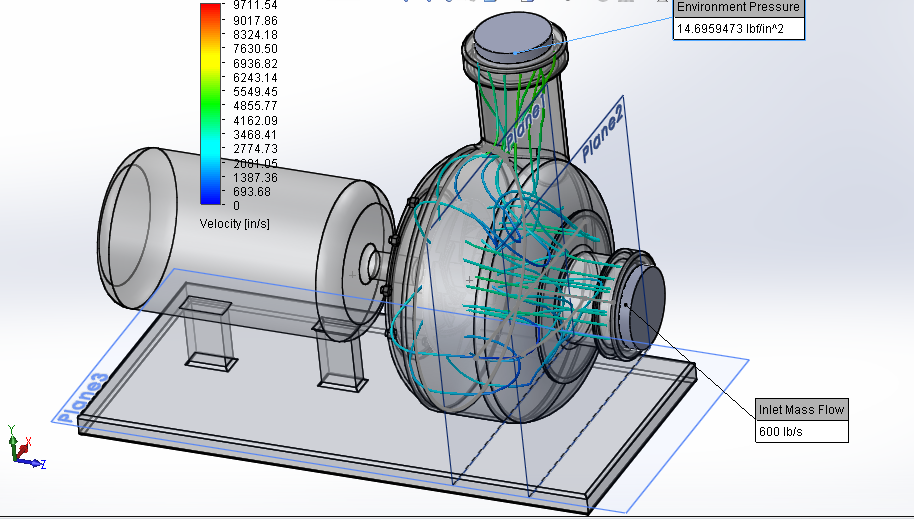Click the left motor support leg
This screenshot has height=519, width=914.
(x=210, y=335)
